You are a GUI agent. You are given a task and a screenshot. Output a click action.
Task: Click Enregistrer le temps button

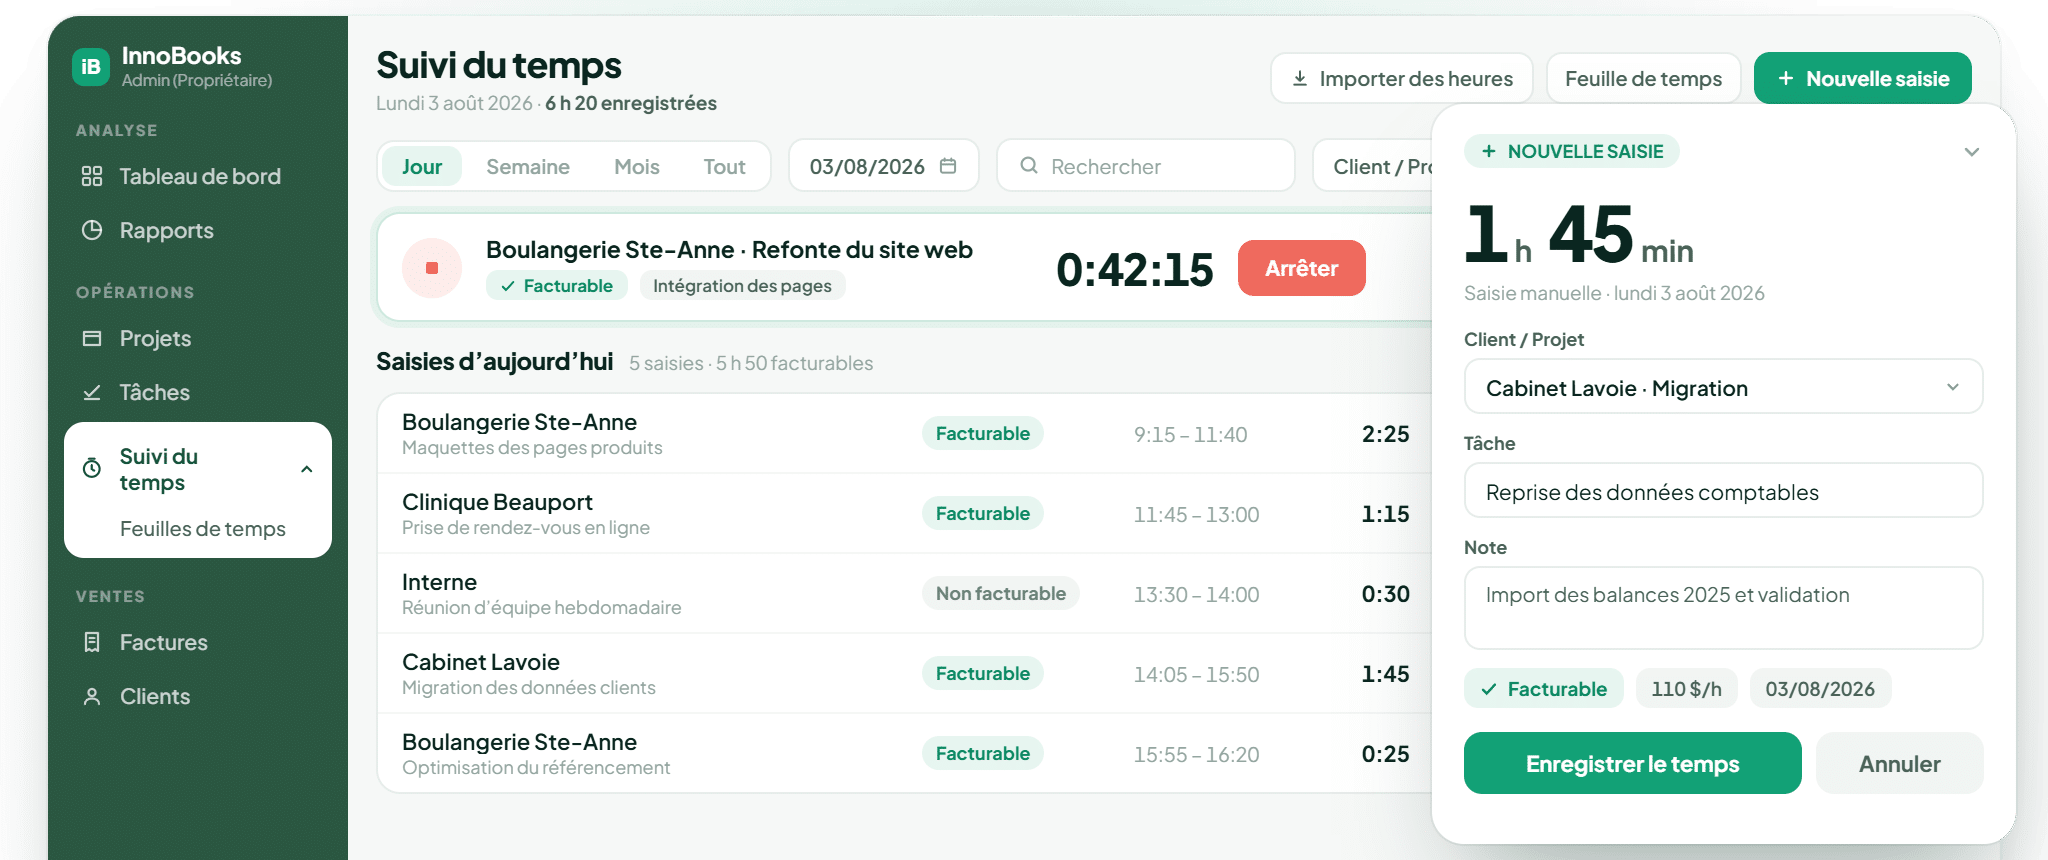[1632, 763]
